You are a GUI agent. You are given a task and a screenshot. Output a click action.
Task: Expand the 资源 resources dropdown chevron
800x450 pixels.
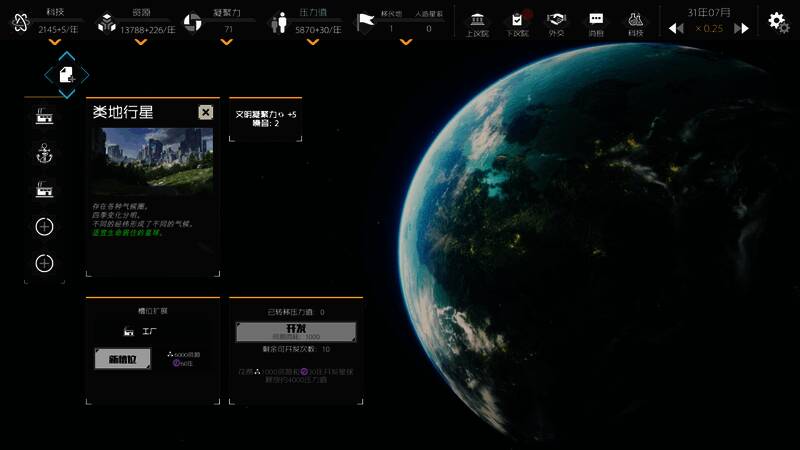coord(140,42)
